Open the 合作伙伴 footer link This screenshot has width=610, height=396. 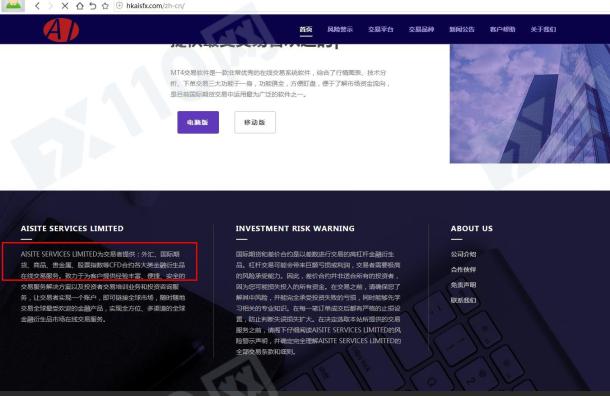463,270
